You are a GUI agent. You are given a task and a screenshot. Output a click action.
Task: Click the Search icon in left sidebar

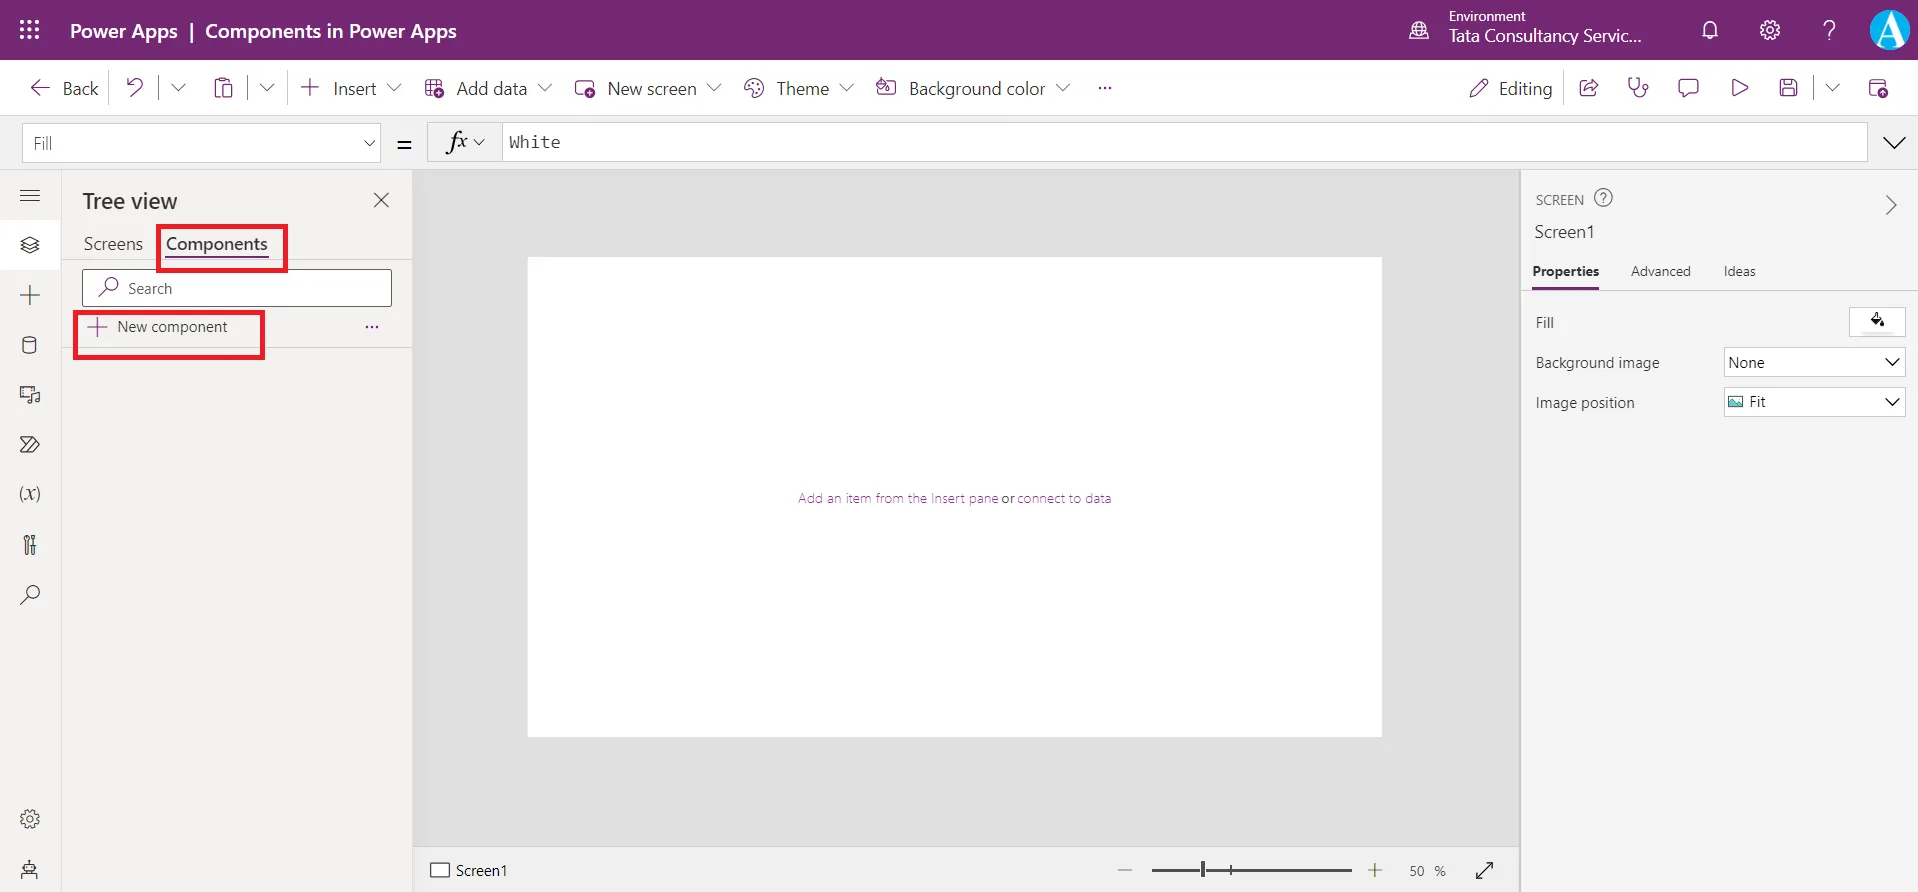pyautogui.click(x=30, y=595)
